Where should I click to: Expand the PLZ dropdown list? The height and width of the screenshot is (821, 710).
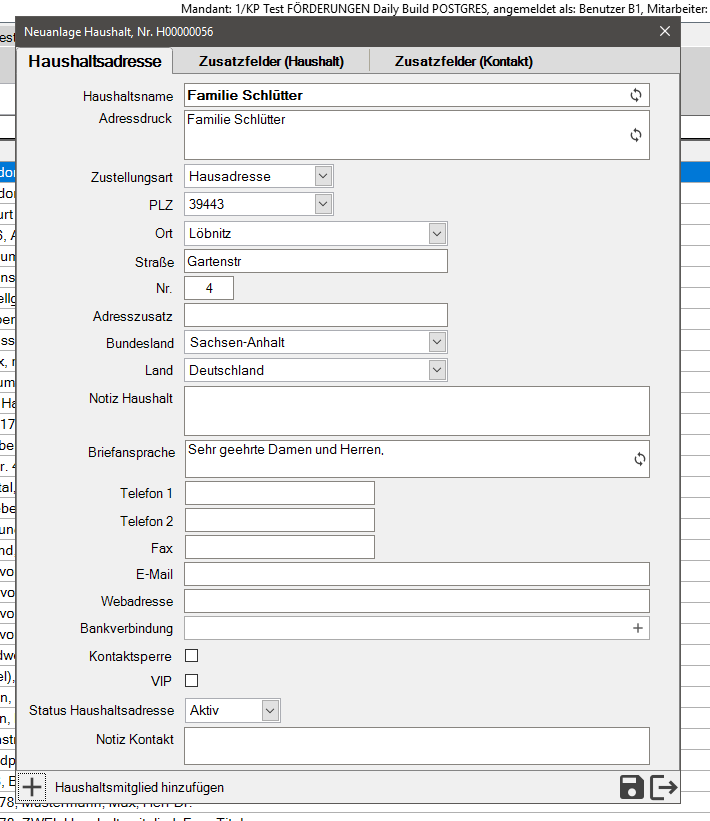322,204
